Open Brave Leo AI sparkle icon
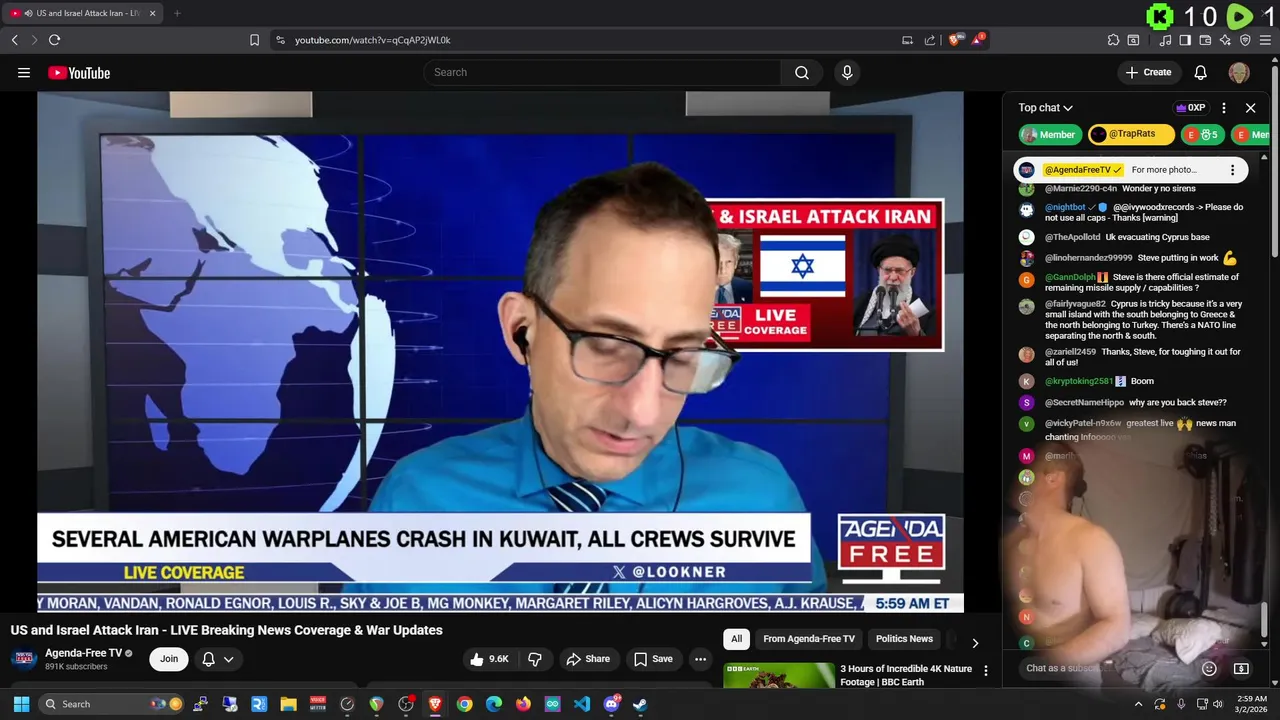The width and height of the screenshot is (1280, 720). pyautogui.click(x=1225, y=40)
